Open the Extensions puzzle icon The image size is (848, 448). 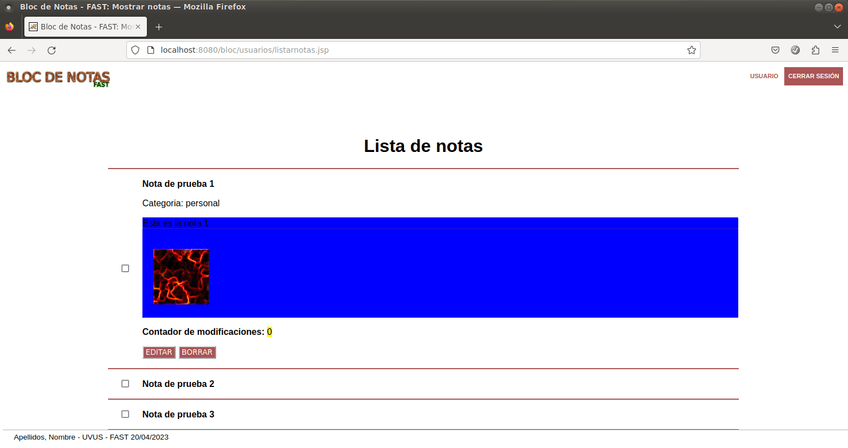[815, 50]
